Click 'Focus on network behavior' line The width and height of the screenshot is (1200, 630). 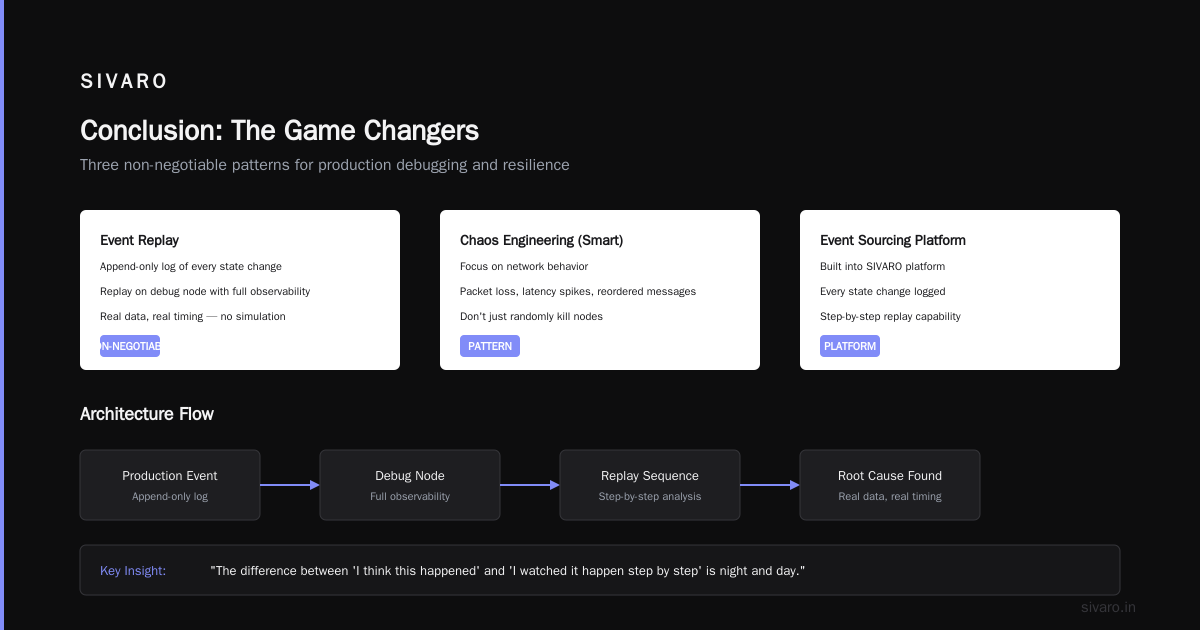[x=524, y=267]
